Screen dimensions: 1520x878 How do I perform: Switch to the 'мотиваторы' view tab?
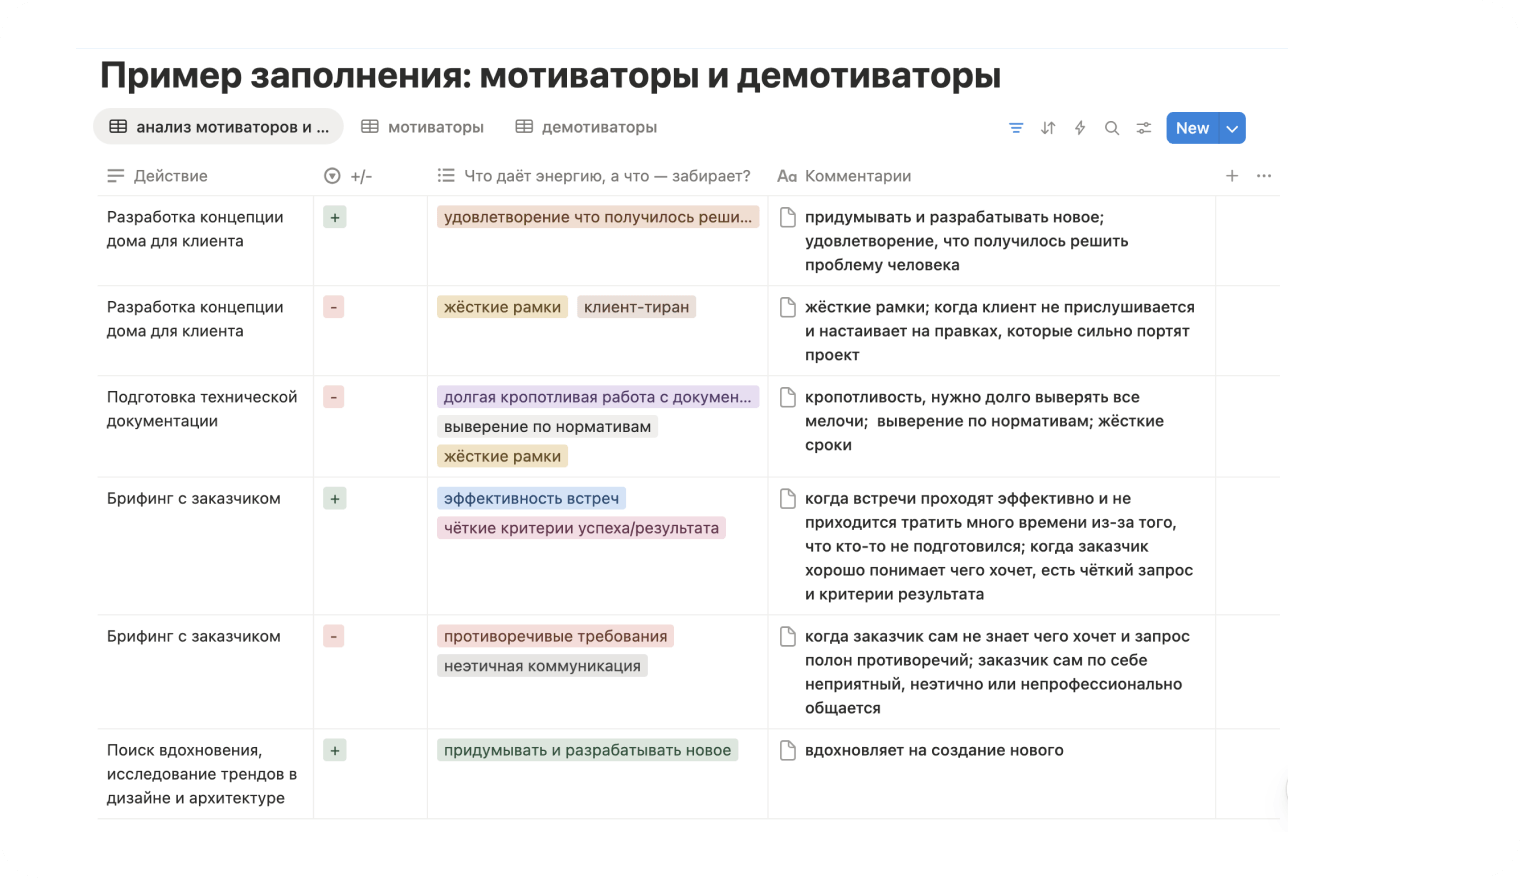[x=422, y=127]
